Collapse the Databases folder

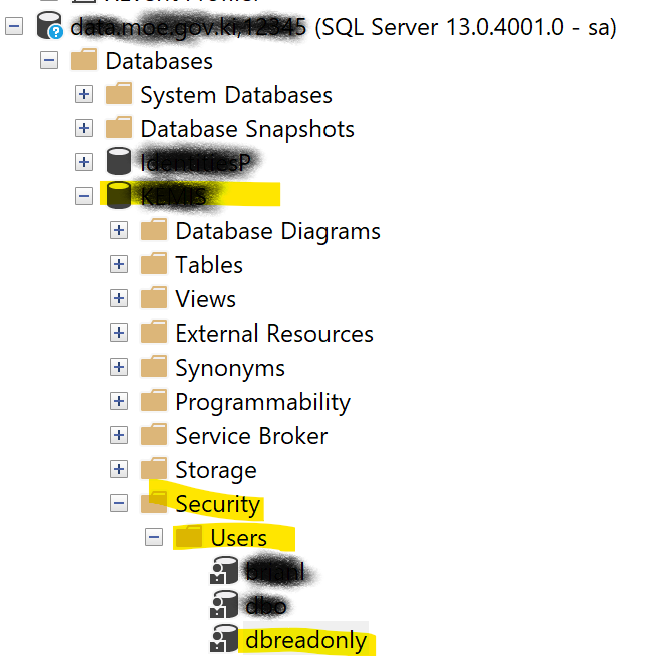pos(48,61)
